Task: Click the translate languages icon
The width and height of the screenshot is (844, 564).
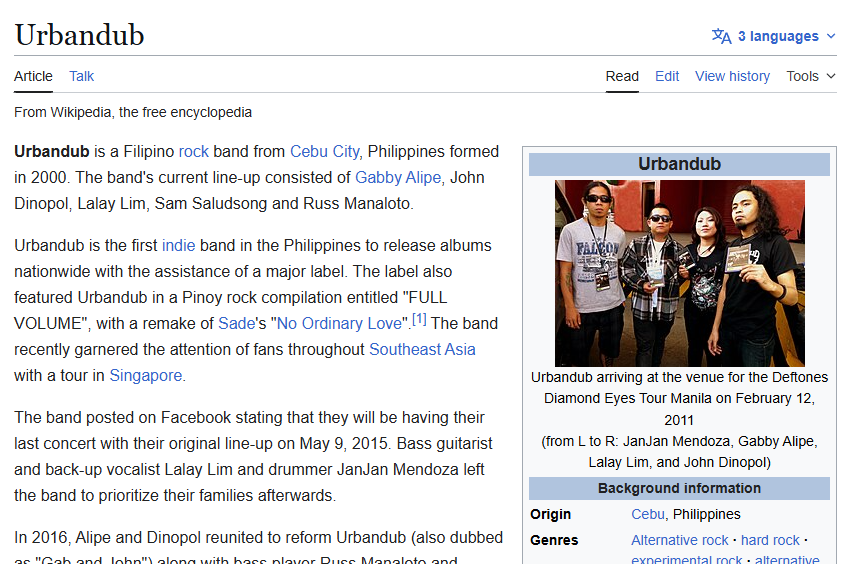Action: pos(721,36)
